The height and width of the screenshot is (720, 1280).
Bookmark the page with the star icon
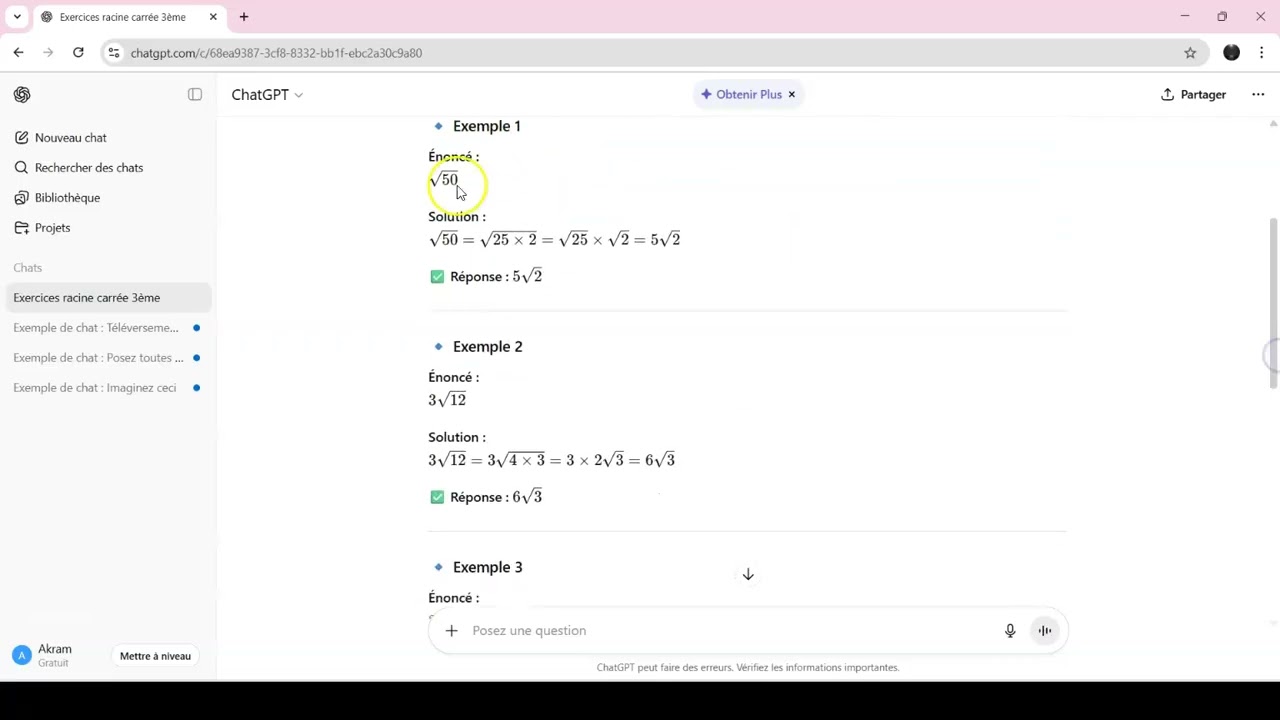pyautogui.click(x=1190, y=53)
